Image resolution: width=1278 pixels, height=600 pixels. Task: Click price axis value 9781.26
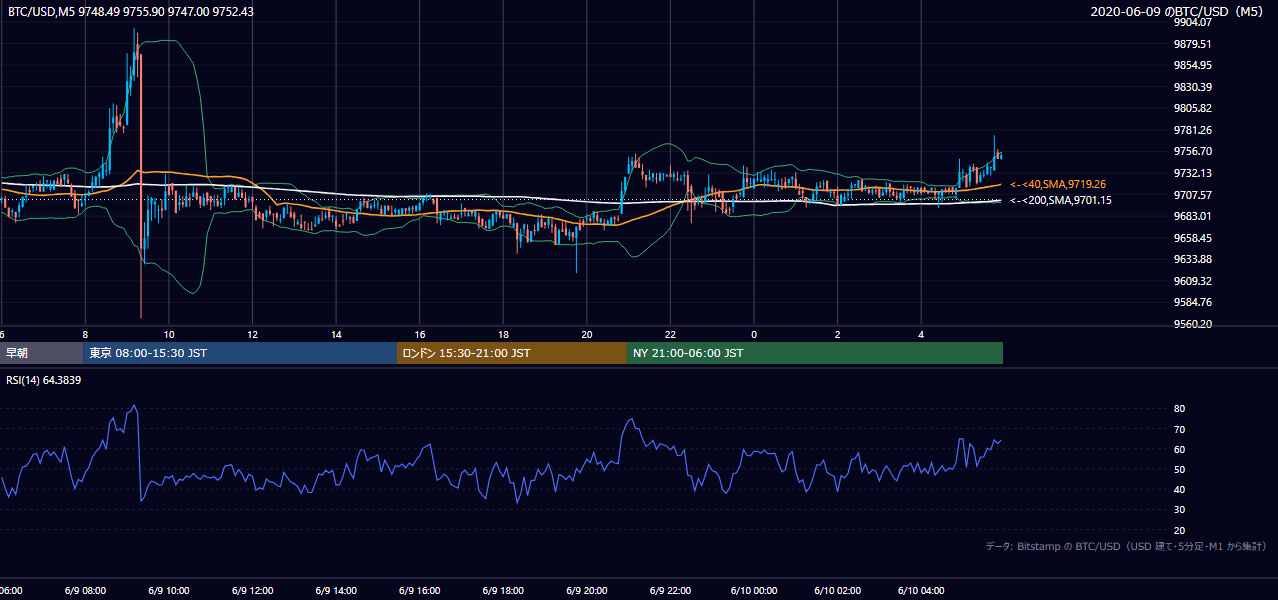(x=1194, y=130)
